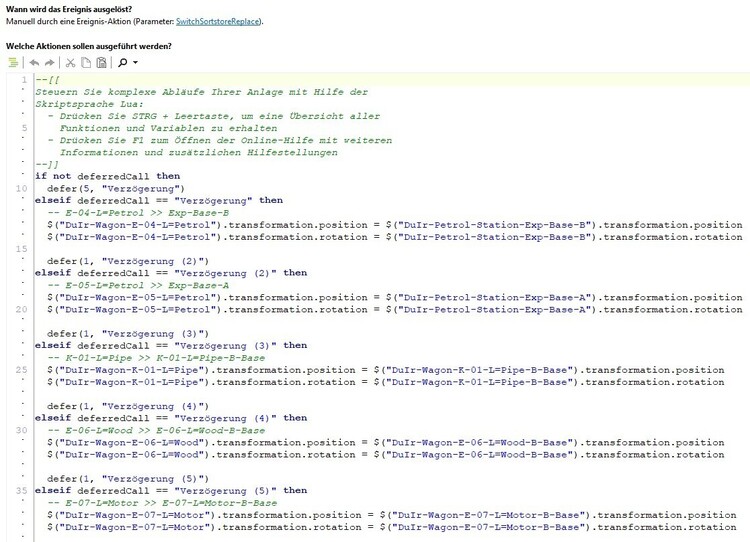Click the format code icon in the toolbar
Screen dimensions: 750x542
pos(13,63)
